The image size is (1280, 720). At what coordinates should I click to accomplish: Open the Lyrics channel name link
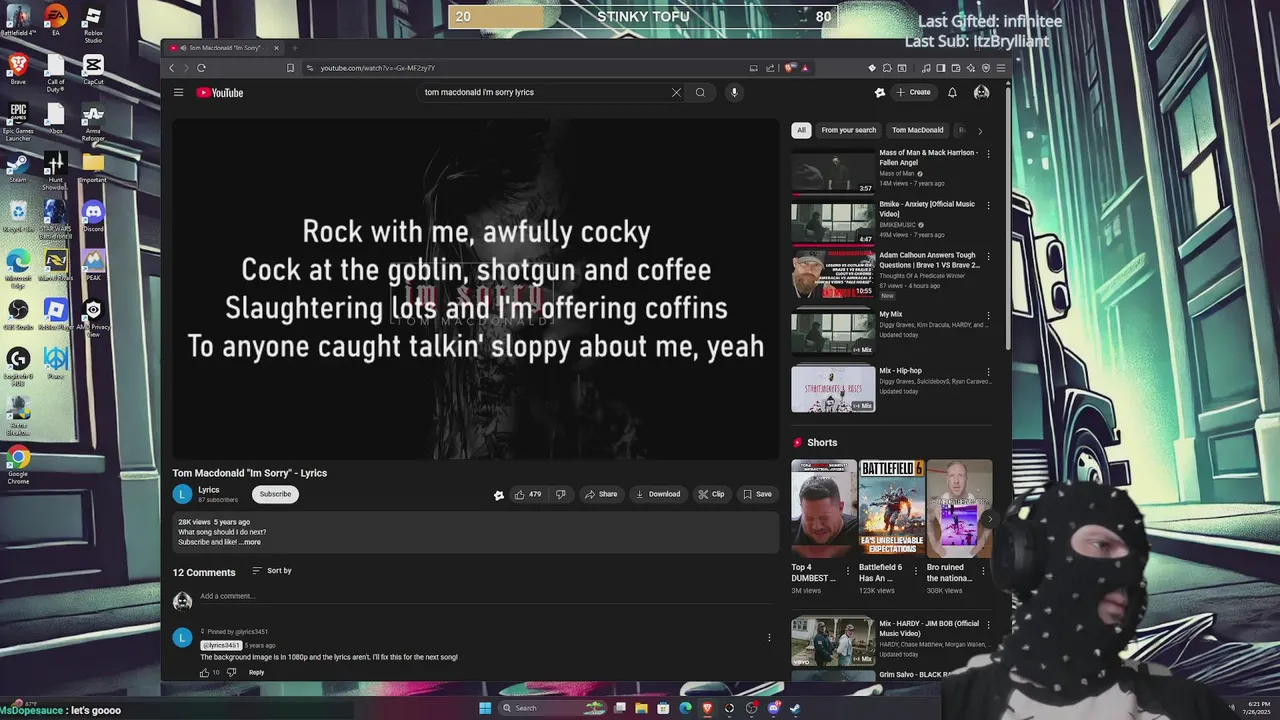click(208, 490)
